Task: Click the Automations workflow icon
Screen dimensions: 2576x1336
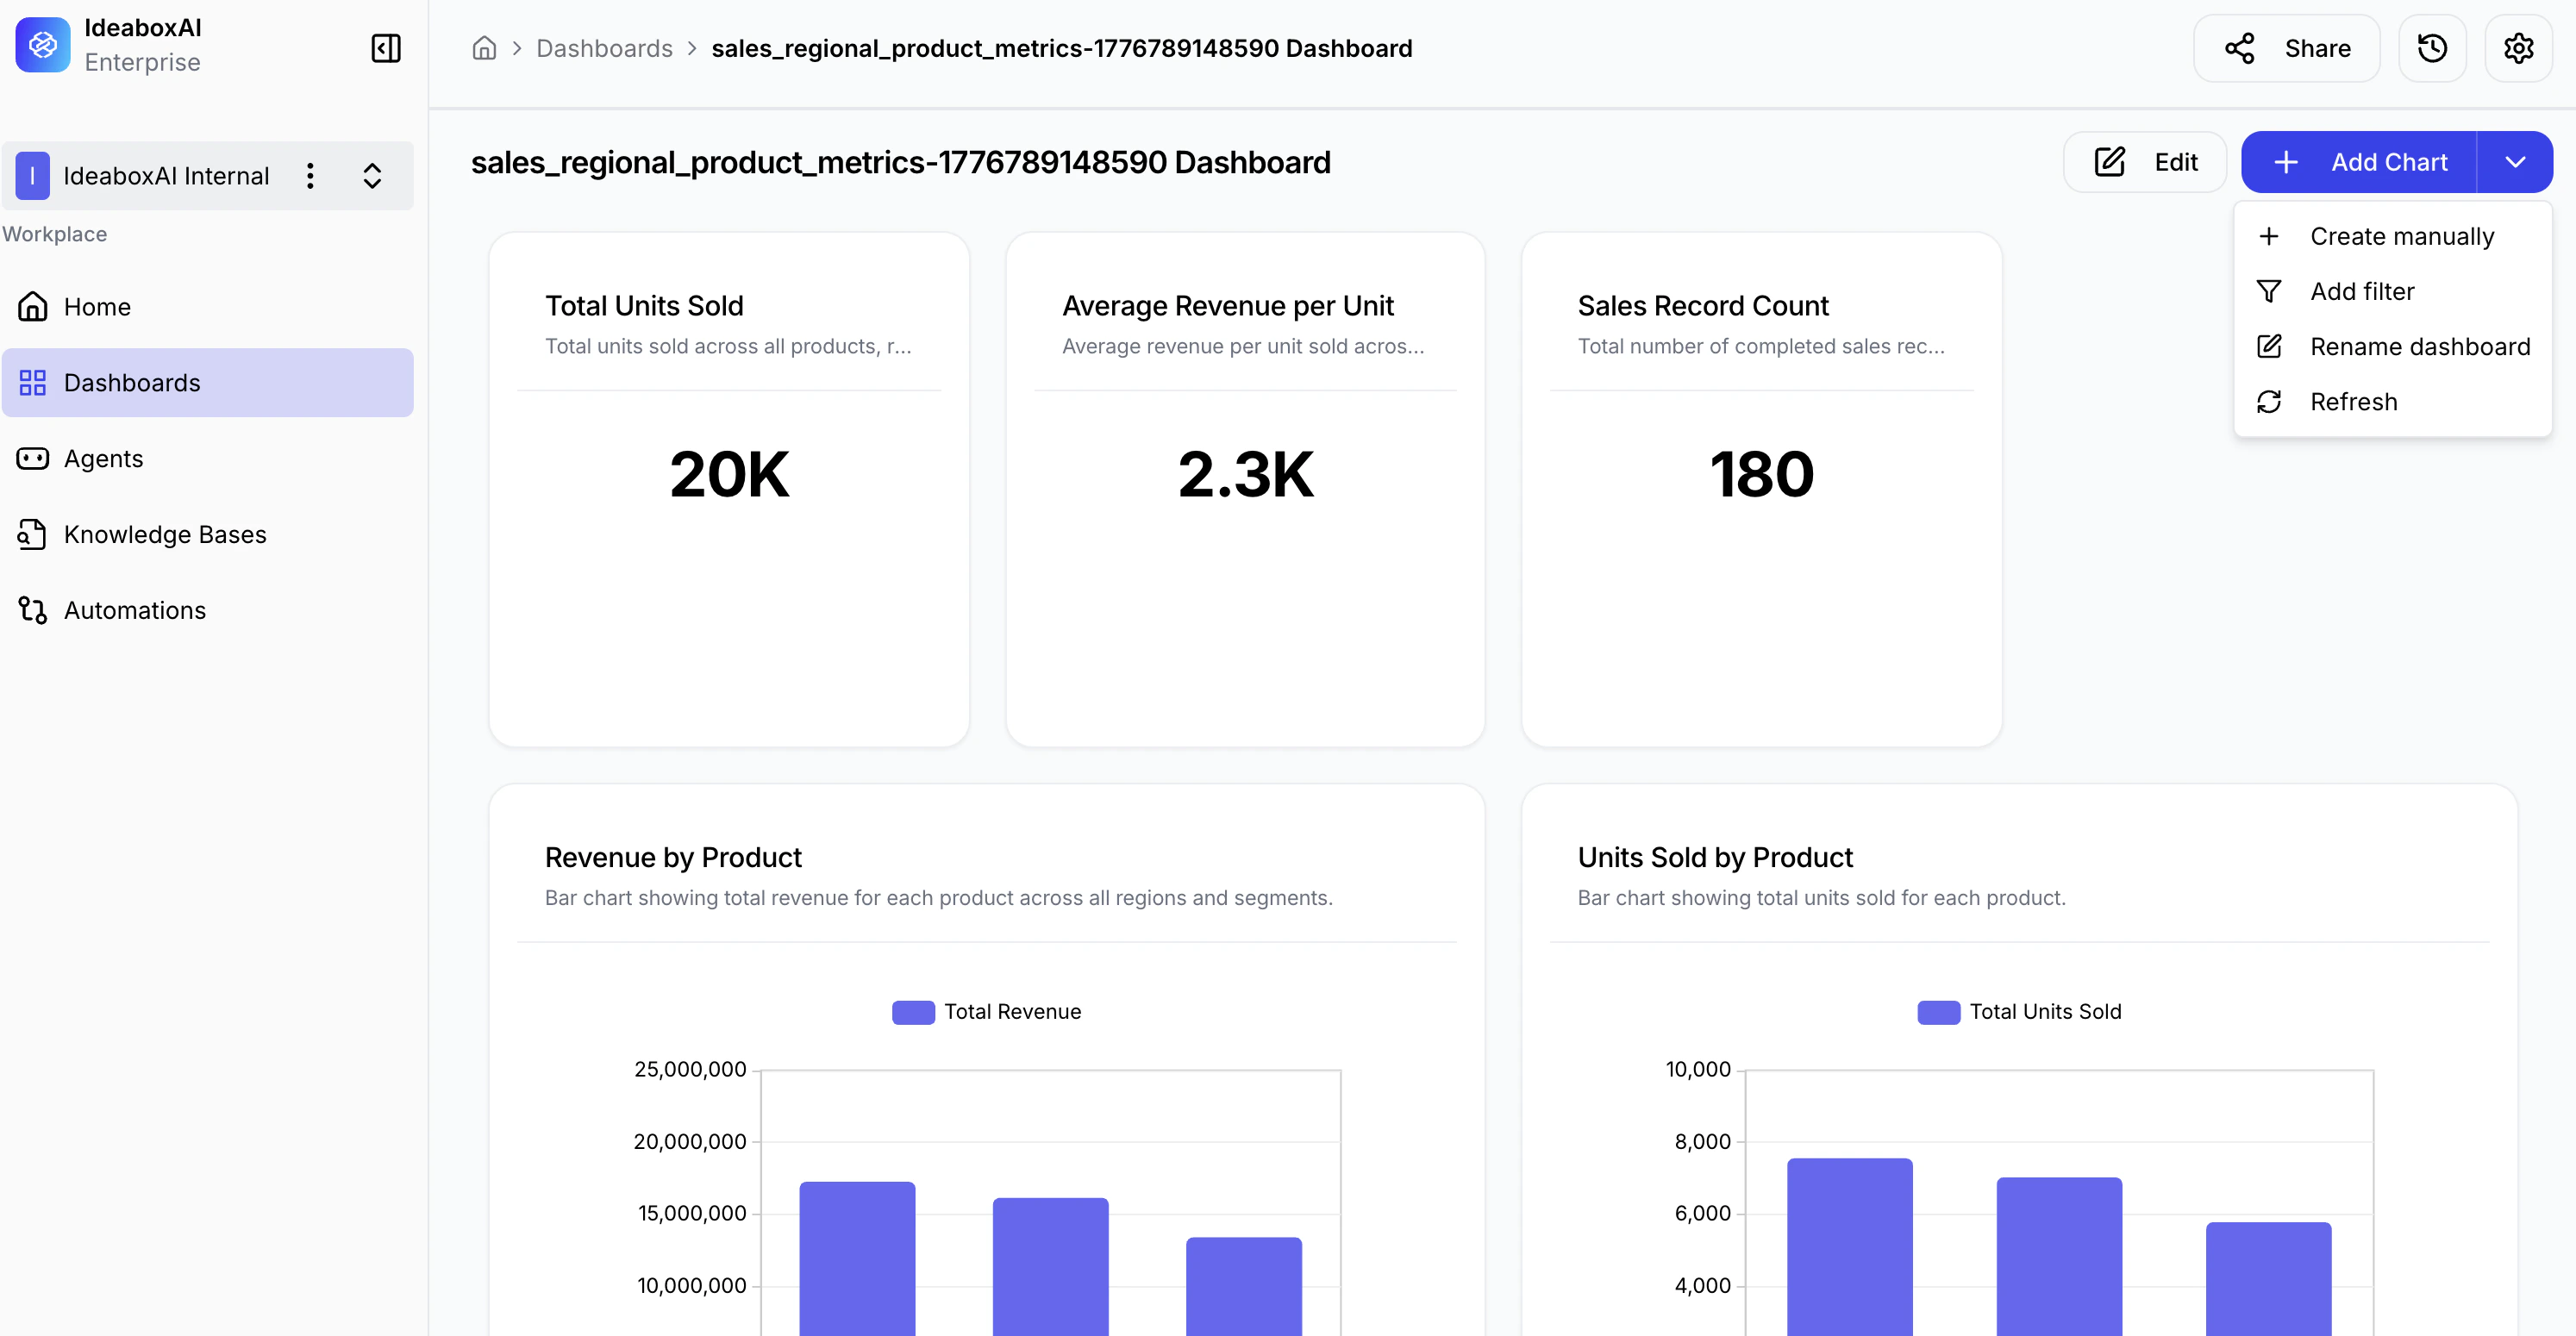Action: click(33, 611)
